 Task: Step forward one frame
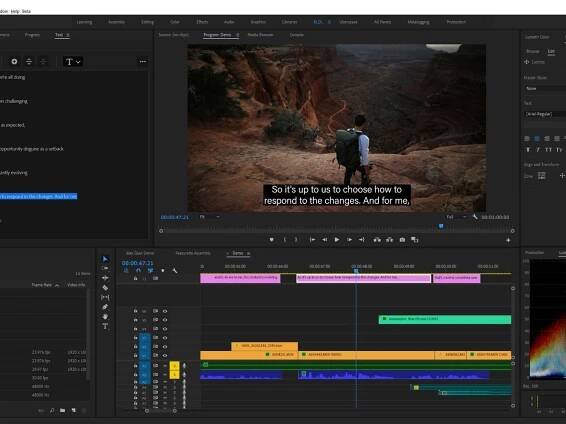click(x=349, y=240)
